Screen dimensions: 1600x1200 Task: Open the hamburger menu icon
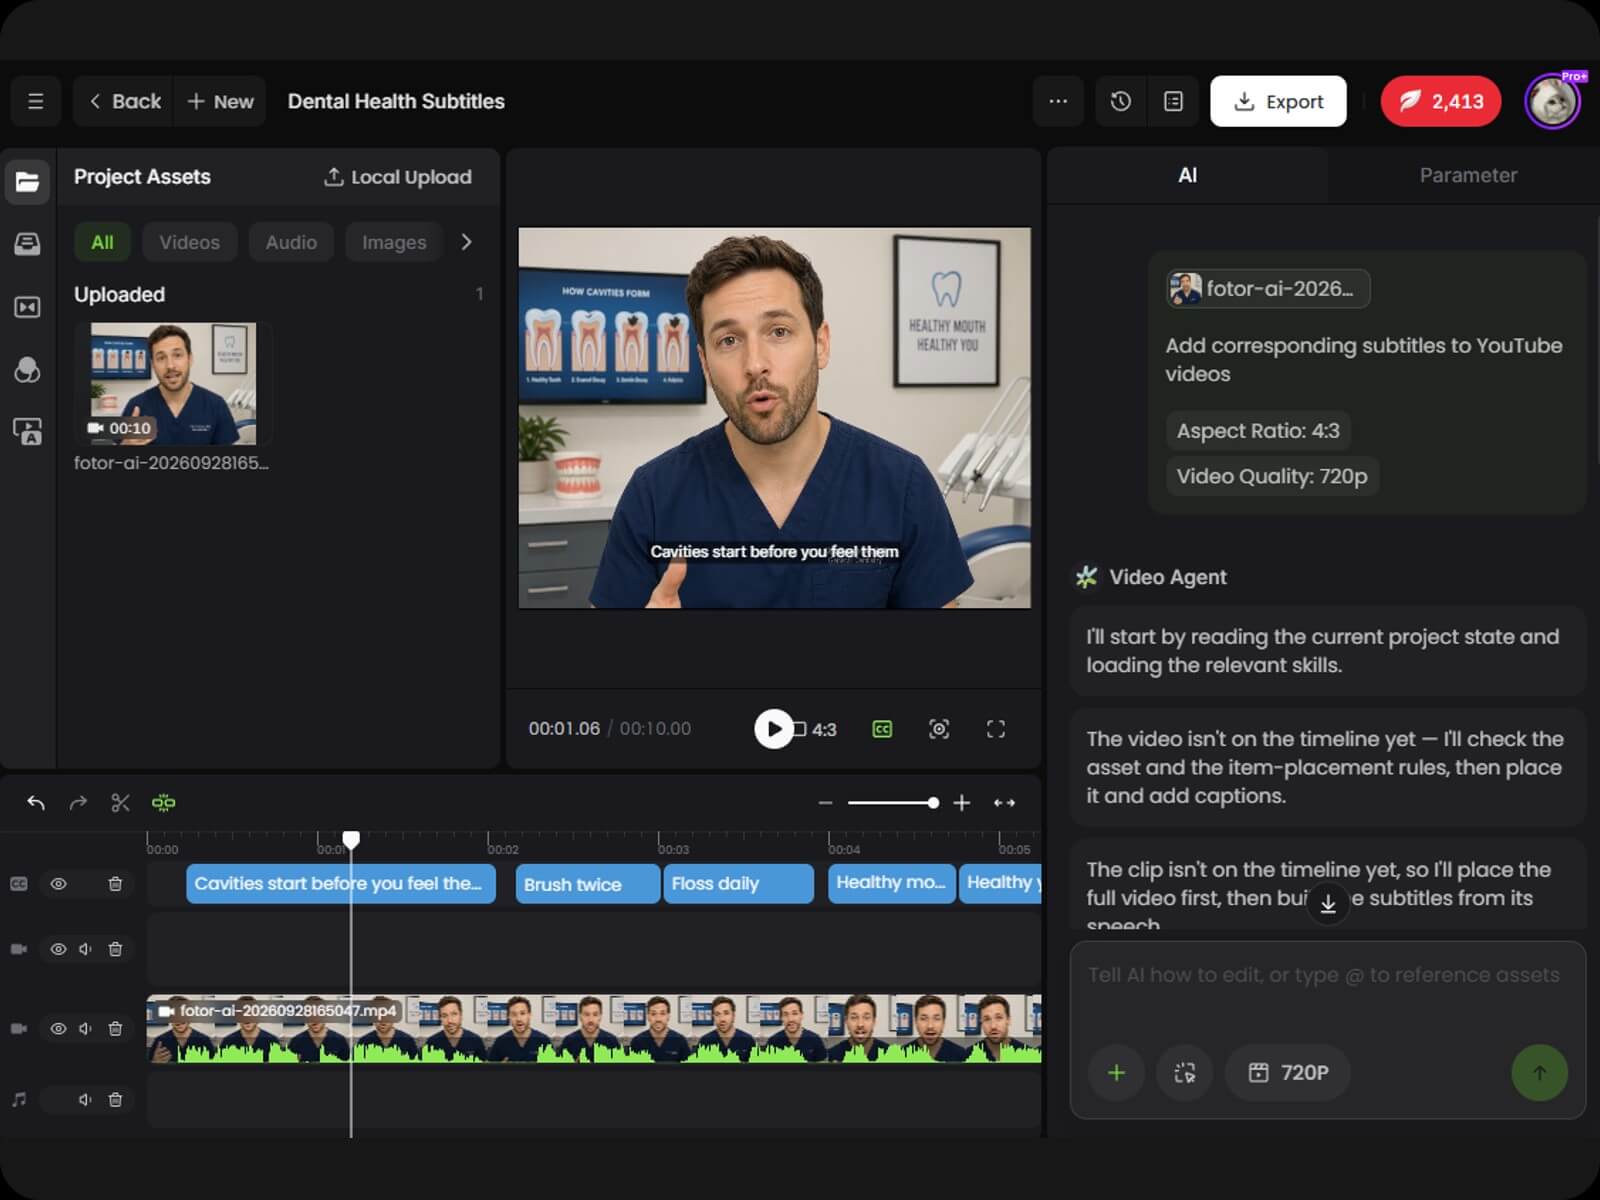[36, 101]
